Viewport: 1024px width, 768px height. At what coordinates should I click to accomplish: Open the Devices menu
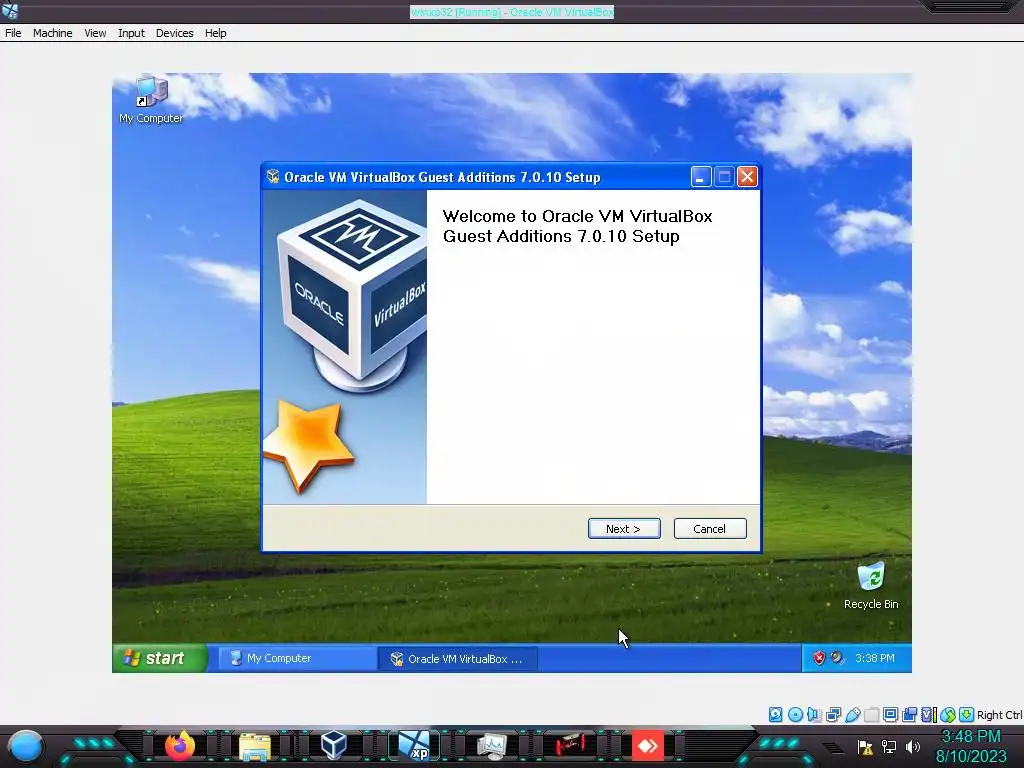[174, 33]
